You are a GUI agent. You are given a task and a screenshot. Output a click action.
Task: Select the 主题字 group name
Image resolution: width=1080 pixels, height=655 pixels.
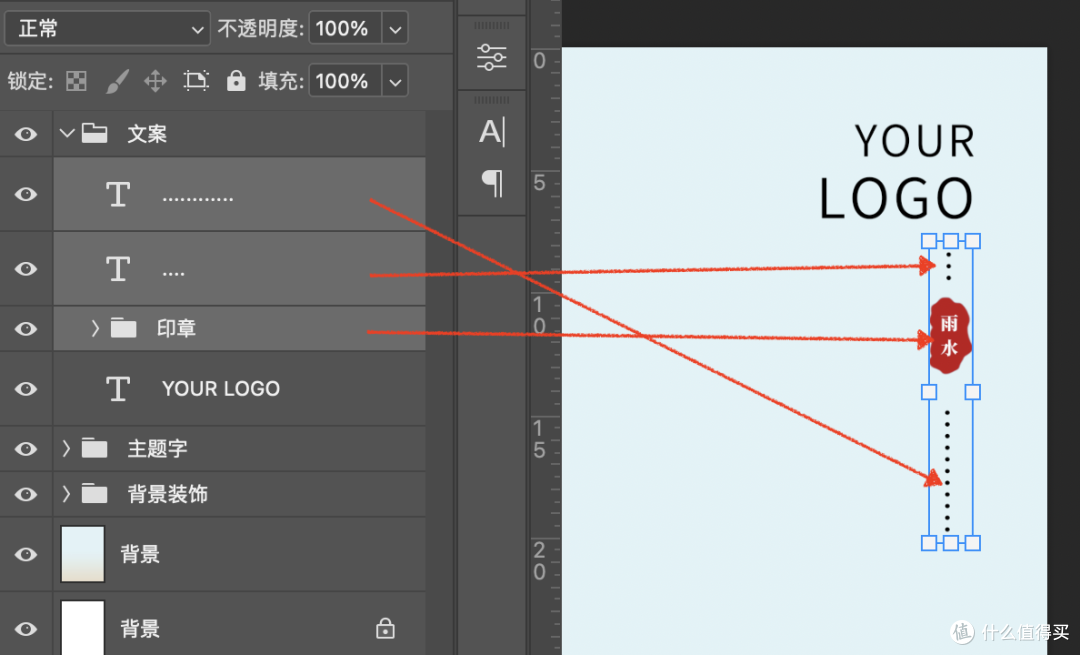click(158, 449)
